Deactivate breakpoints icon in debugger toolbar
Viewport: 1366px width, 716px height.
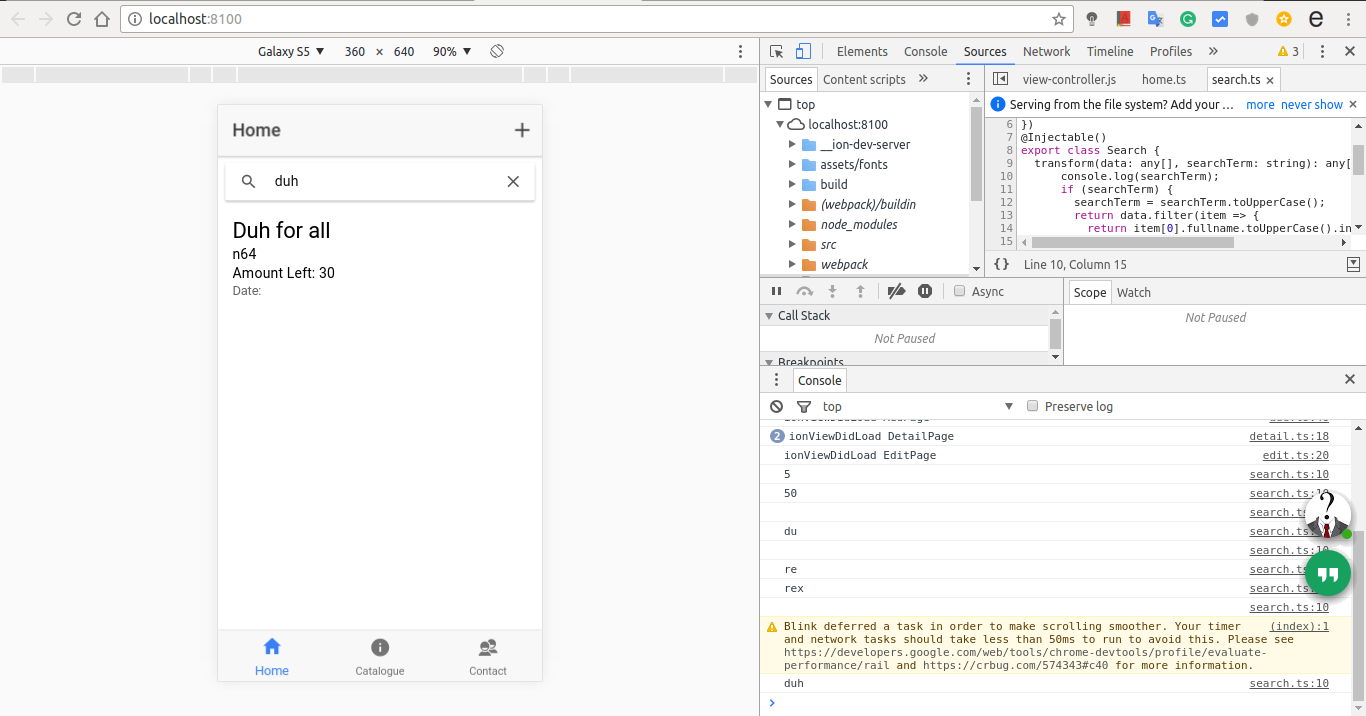tap(896, 291)
